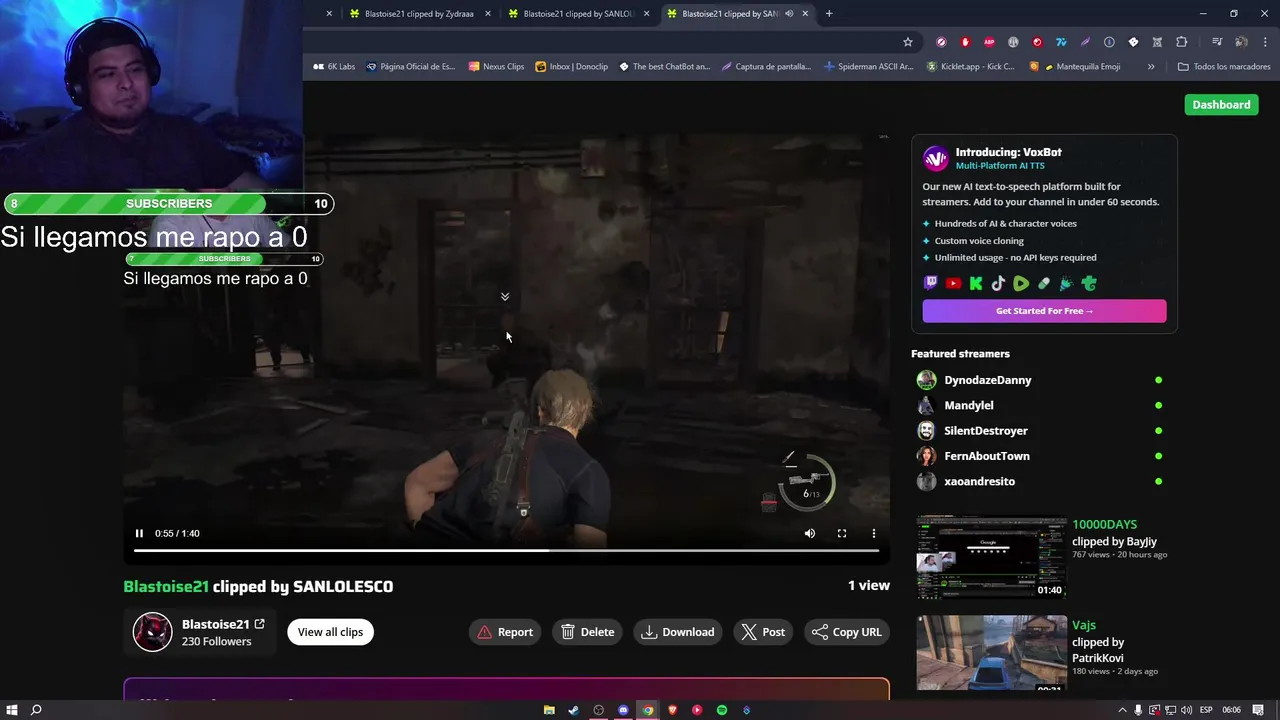The width and height of the screenshot is (1280, 720).
Task: Mute the tab via its speaker icon
Action: click(x=790, y=14)
